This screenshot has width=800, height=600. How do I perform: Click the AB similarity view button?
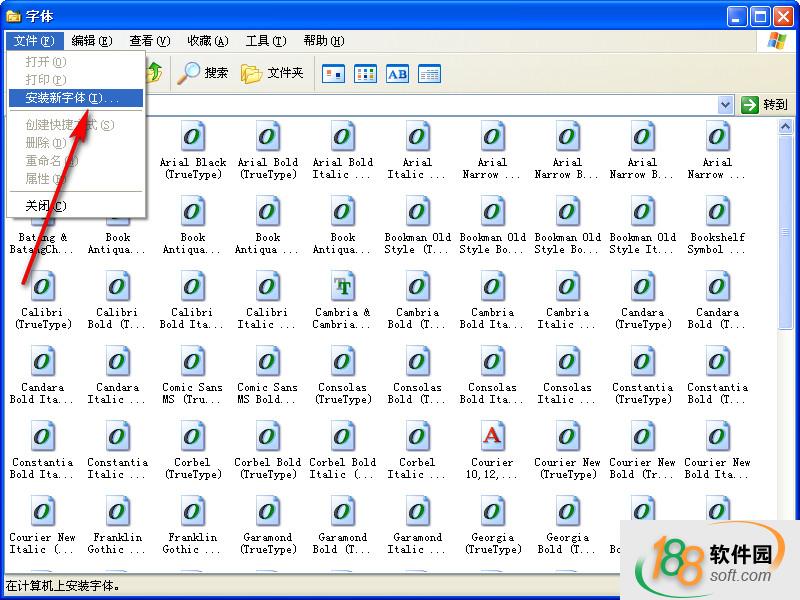point(397,73)
